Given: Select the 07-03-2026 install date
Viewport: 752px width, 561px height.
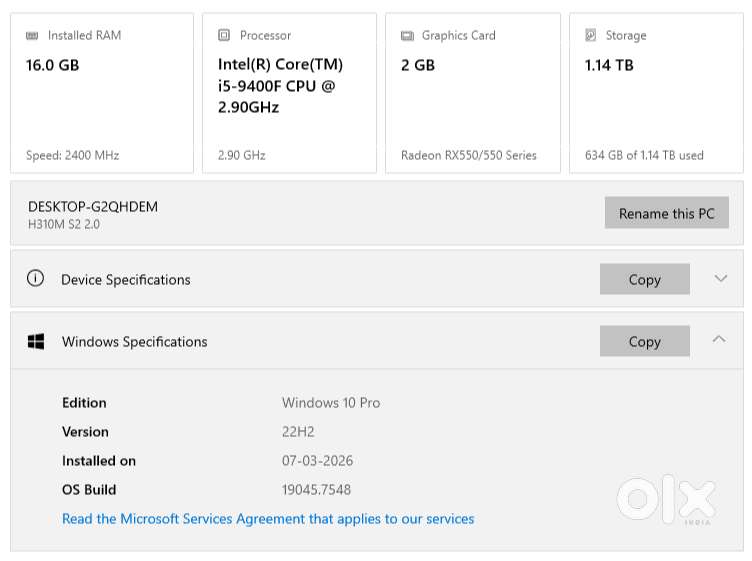Looking at the screenshot, I should [317, 461].
